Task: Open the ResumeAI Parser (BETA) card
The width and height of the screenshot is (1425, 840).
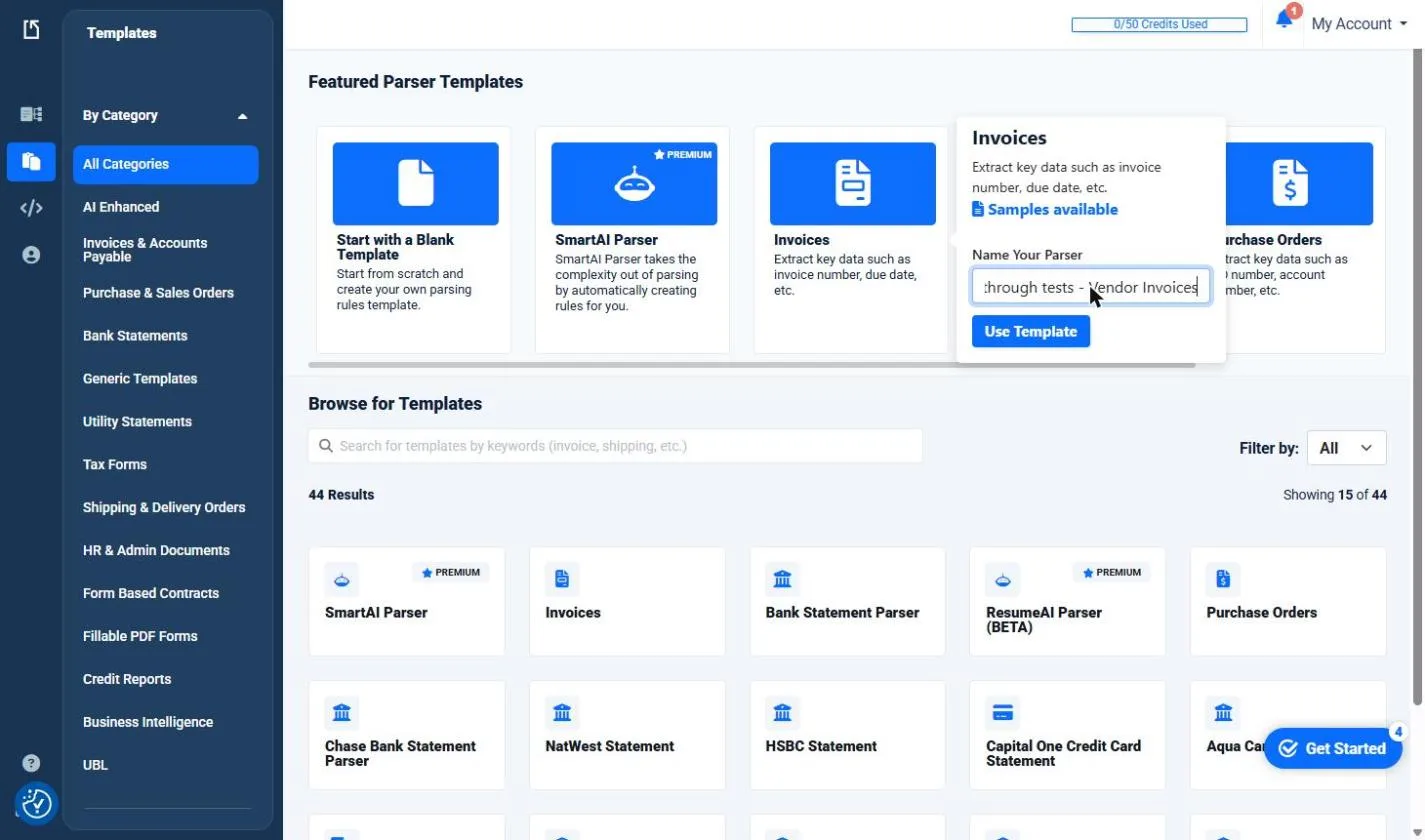Action: click(x=1067, y=601)
